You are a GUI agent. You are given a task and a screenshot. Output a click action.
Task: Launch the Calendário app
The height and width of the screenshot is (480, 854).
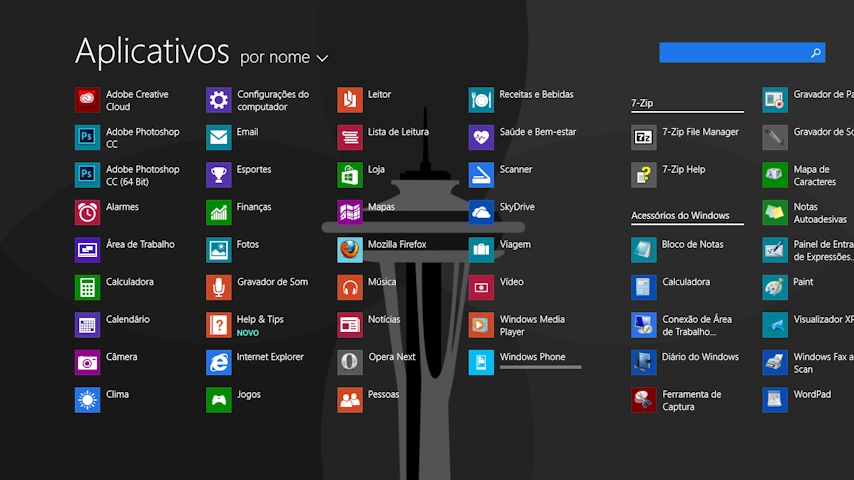click(87, 325)
